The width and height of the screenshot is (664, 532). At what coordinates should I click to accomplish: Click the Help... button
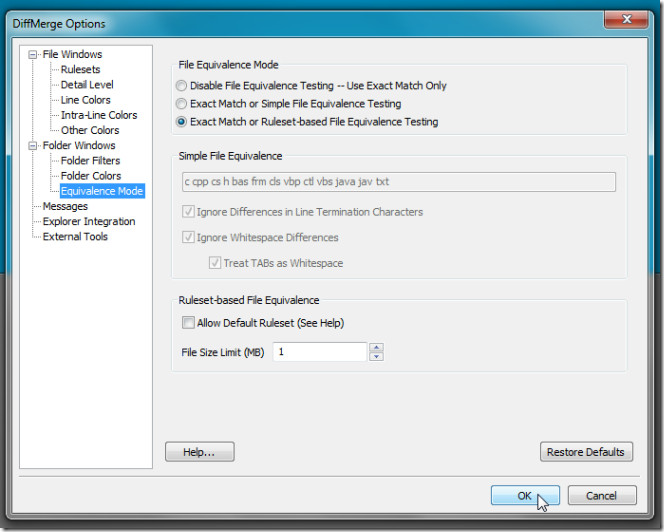[199, 452]
